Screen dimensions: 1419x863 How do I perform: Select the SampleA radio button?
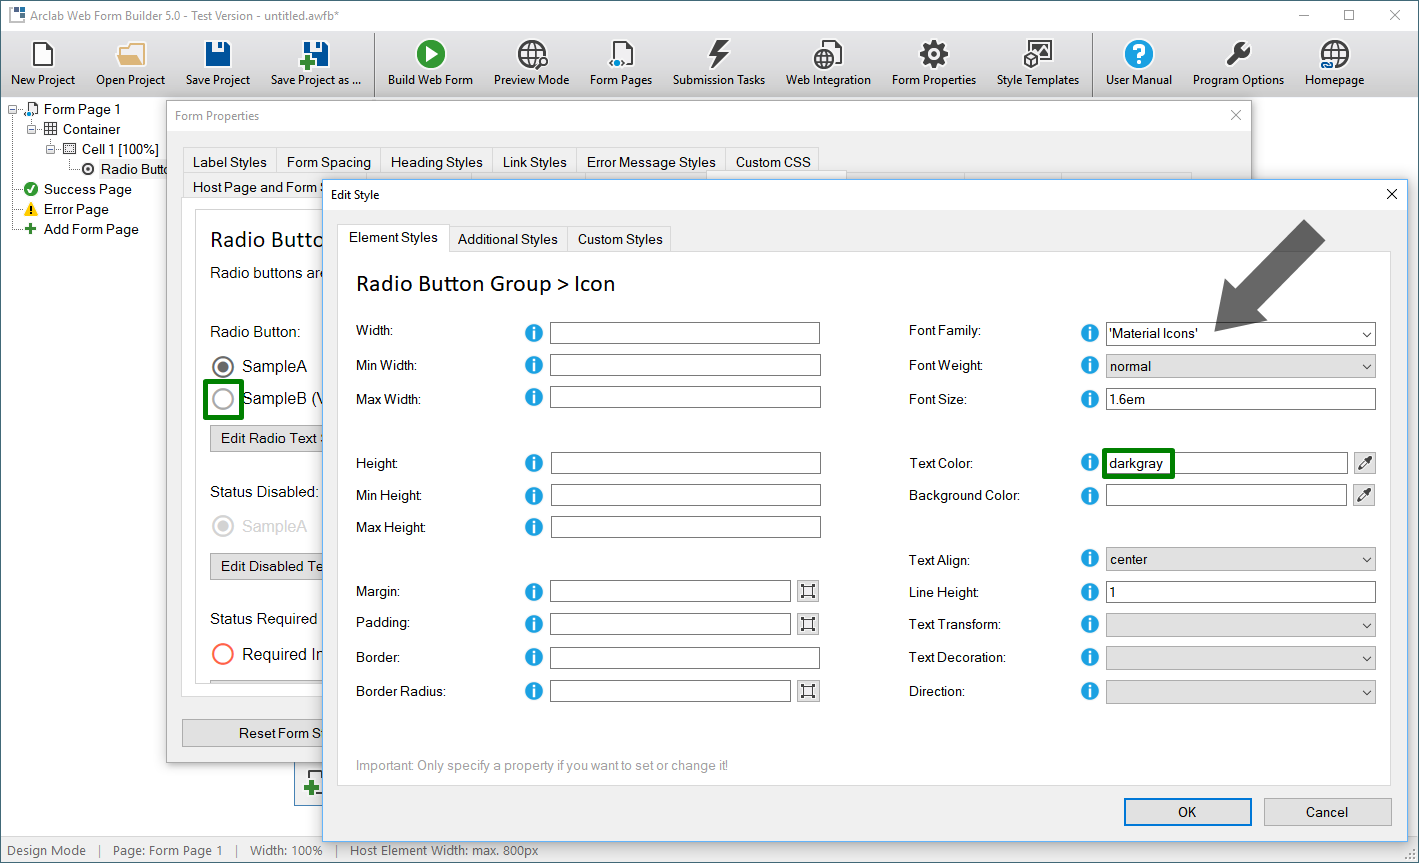pyautogui.click(x=225, y=366)
